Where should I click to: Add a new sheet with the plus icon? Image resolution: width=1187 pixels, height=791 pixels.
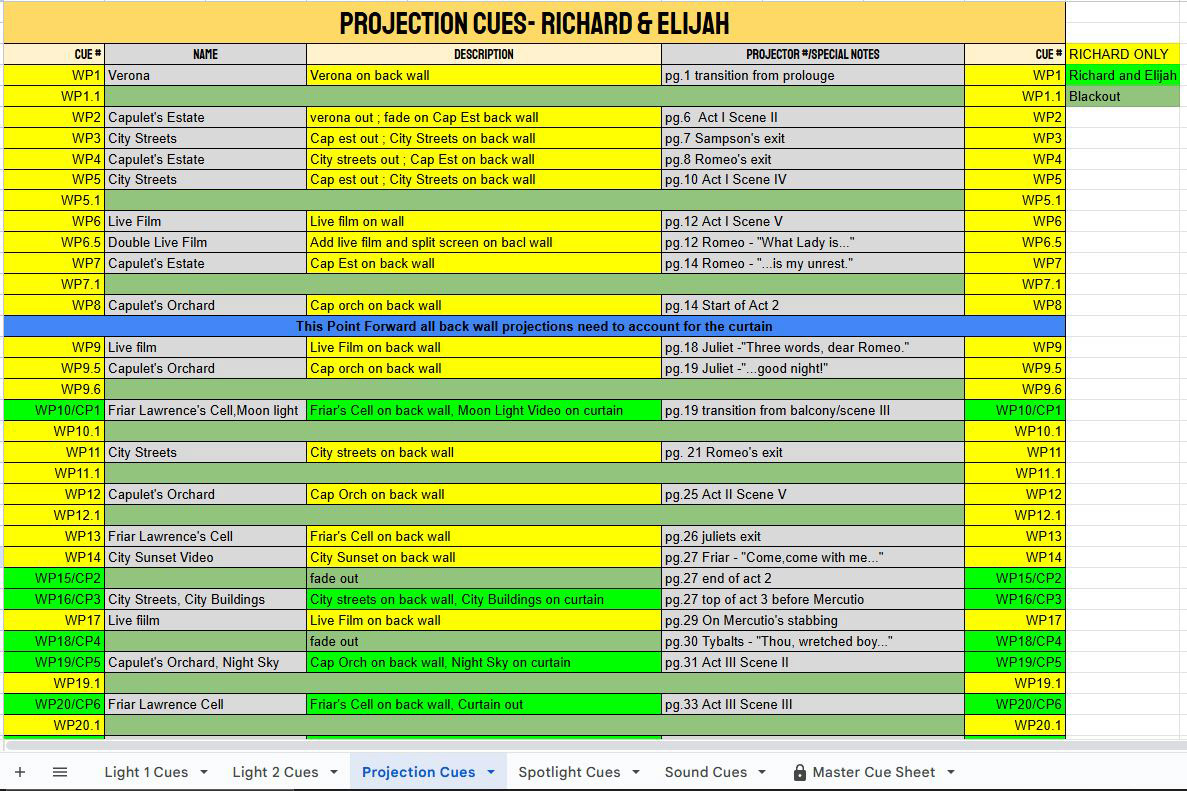20,772
